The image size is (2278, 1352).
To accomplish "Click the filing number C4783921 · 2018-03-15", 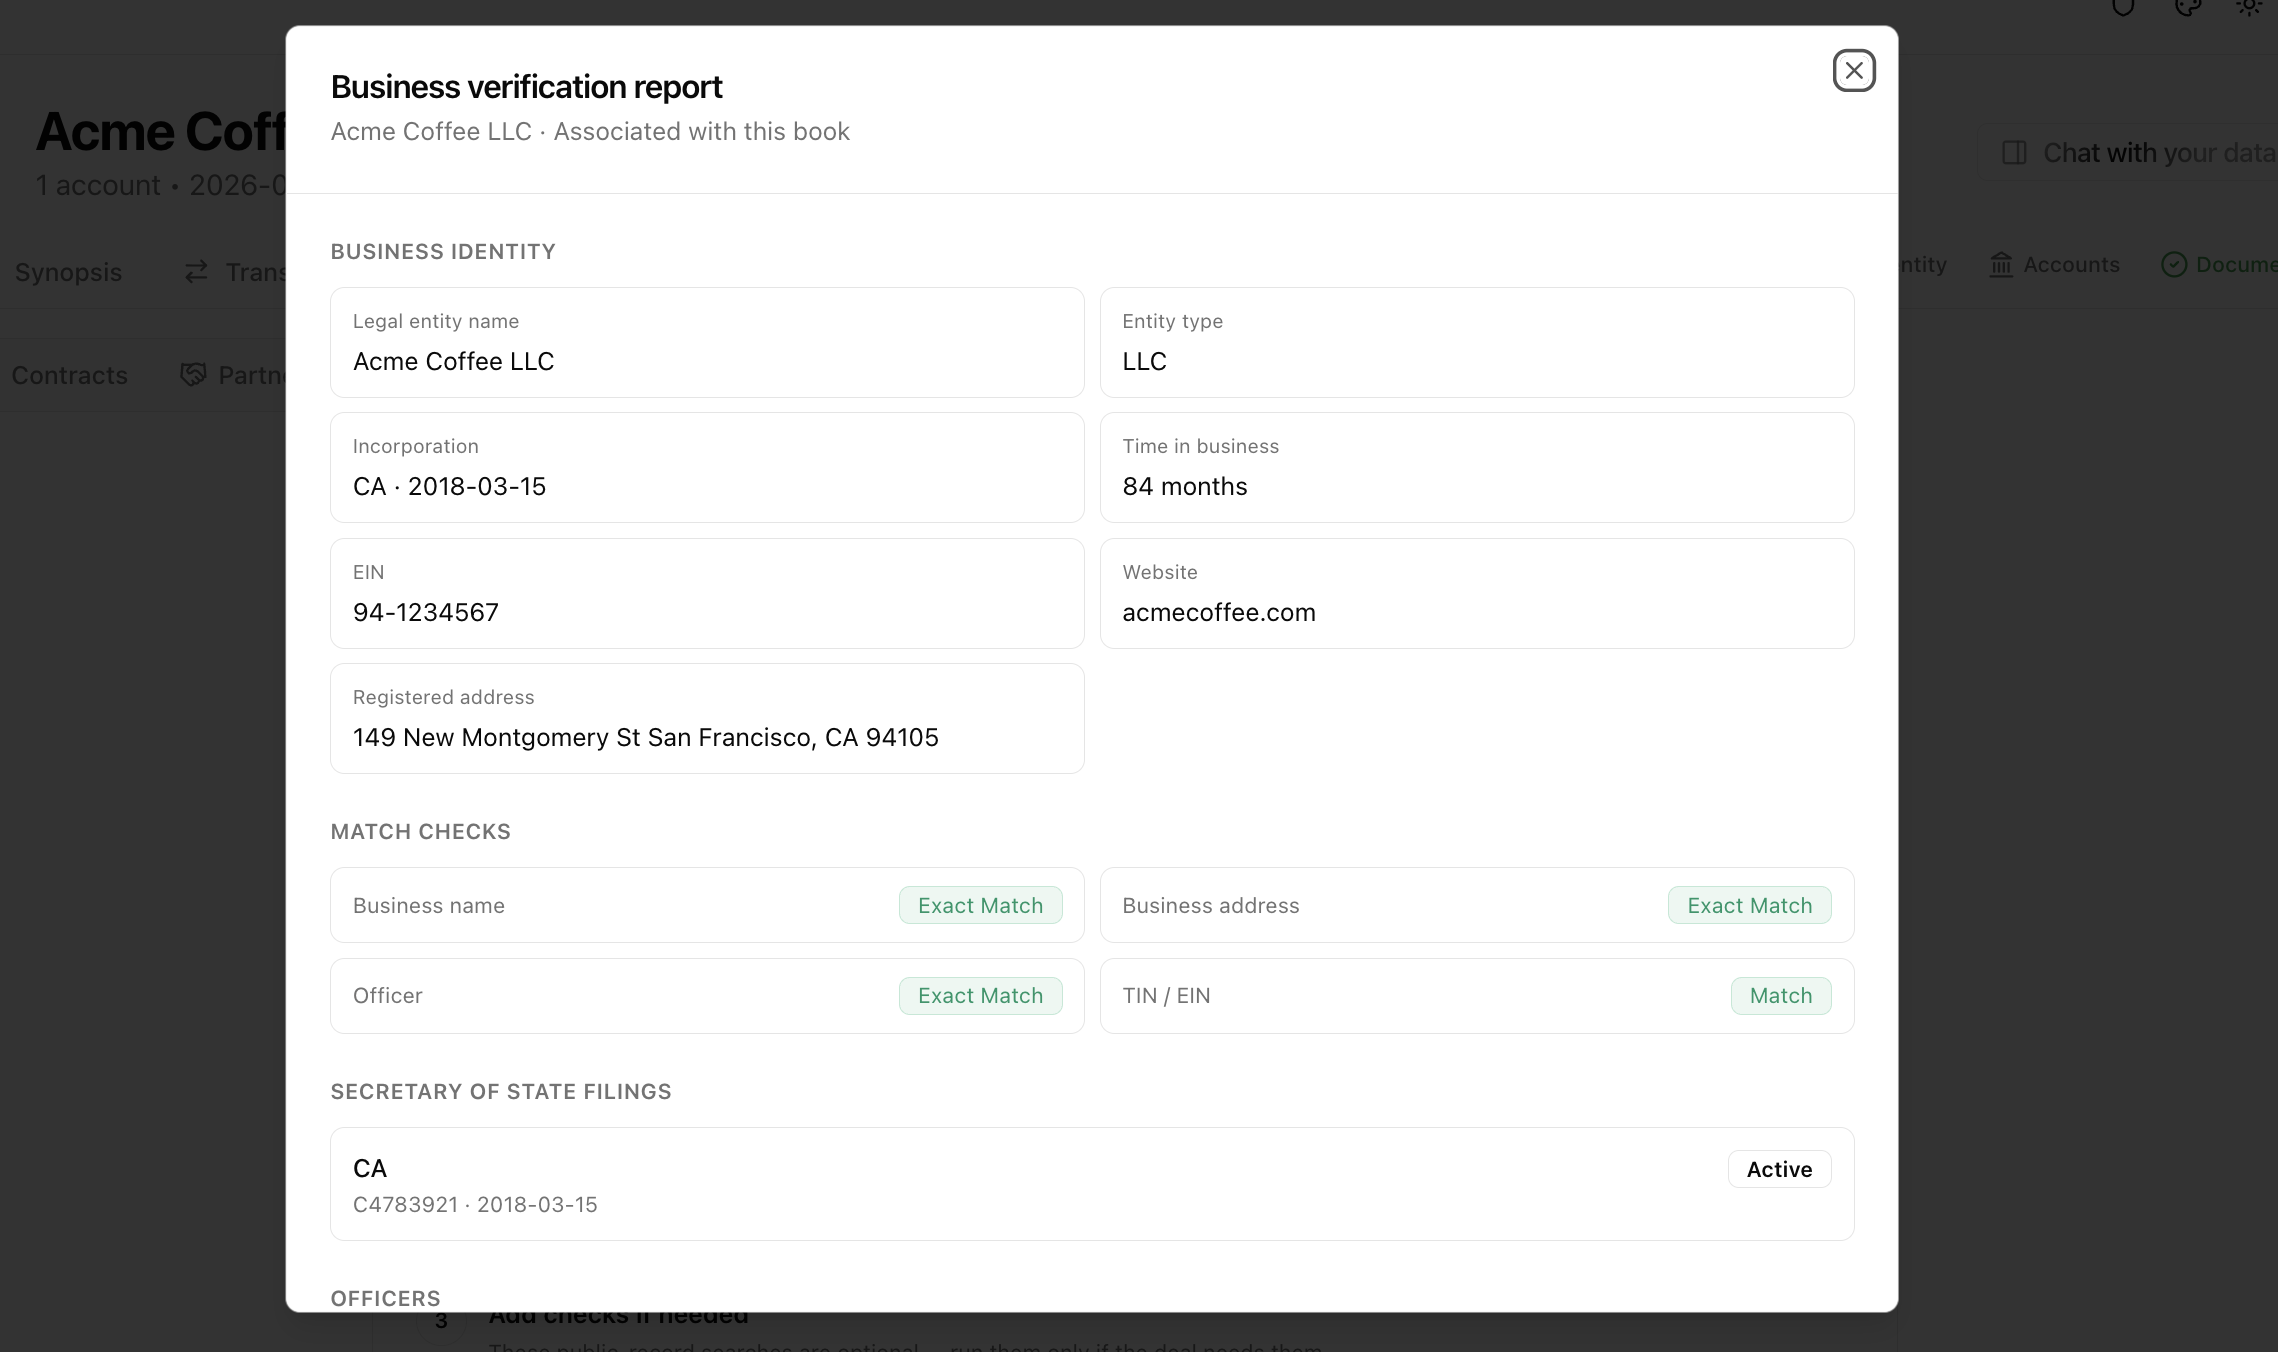I will (475, 1204).
